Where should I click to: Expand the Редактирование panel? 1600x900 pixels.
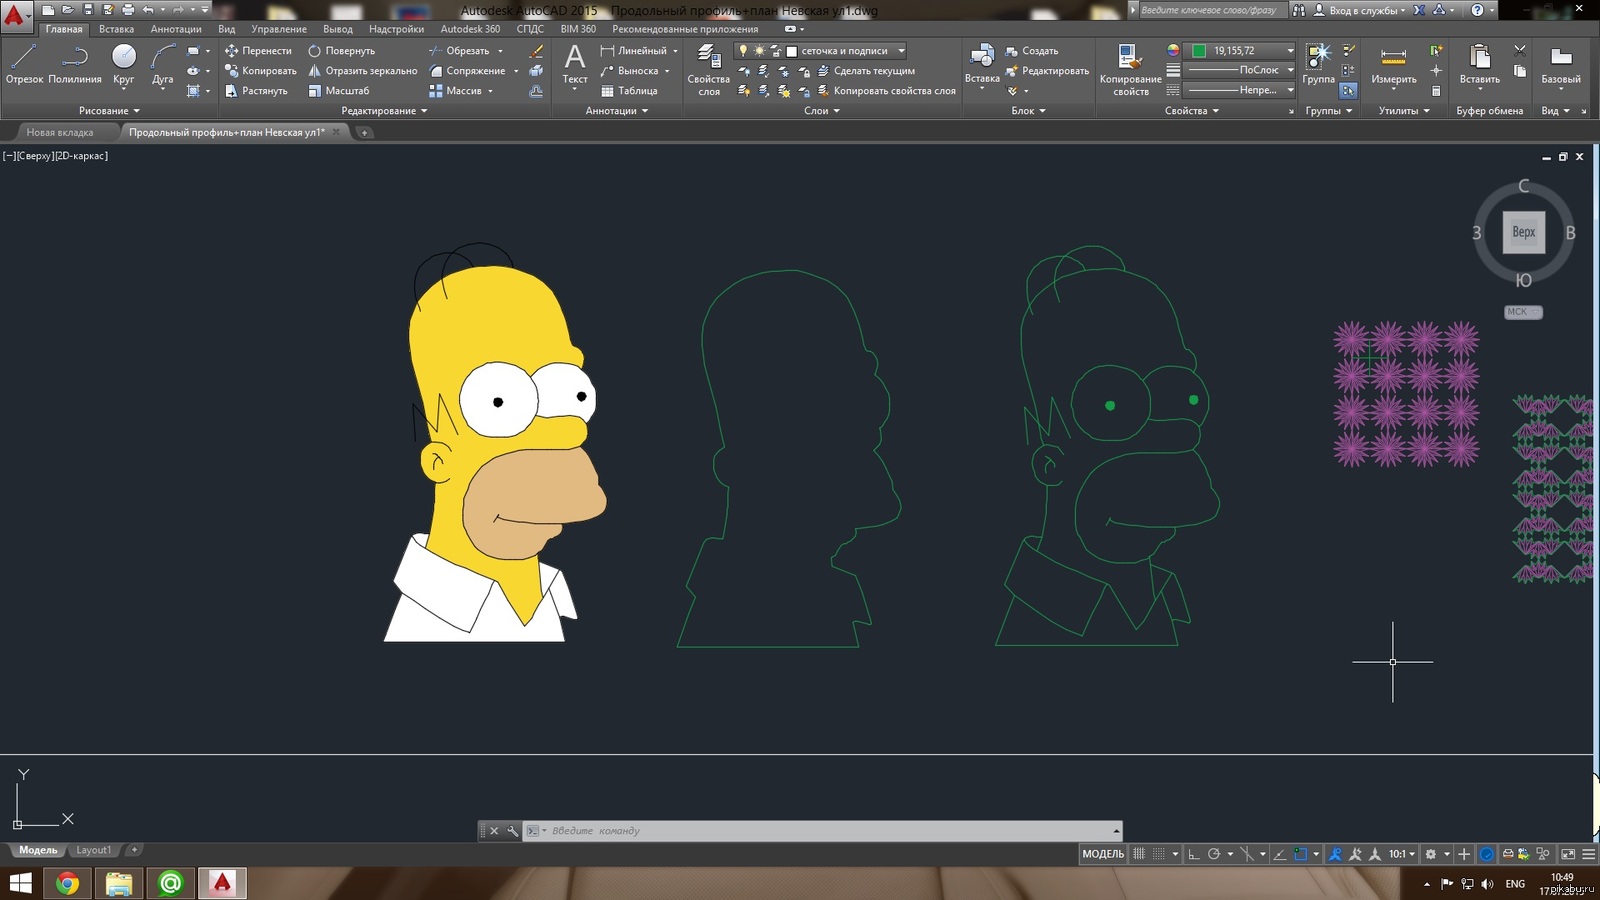point(384,111)
